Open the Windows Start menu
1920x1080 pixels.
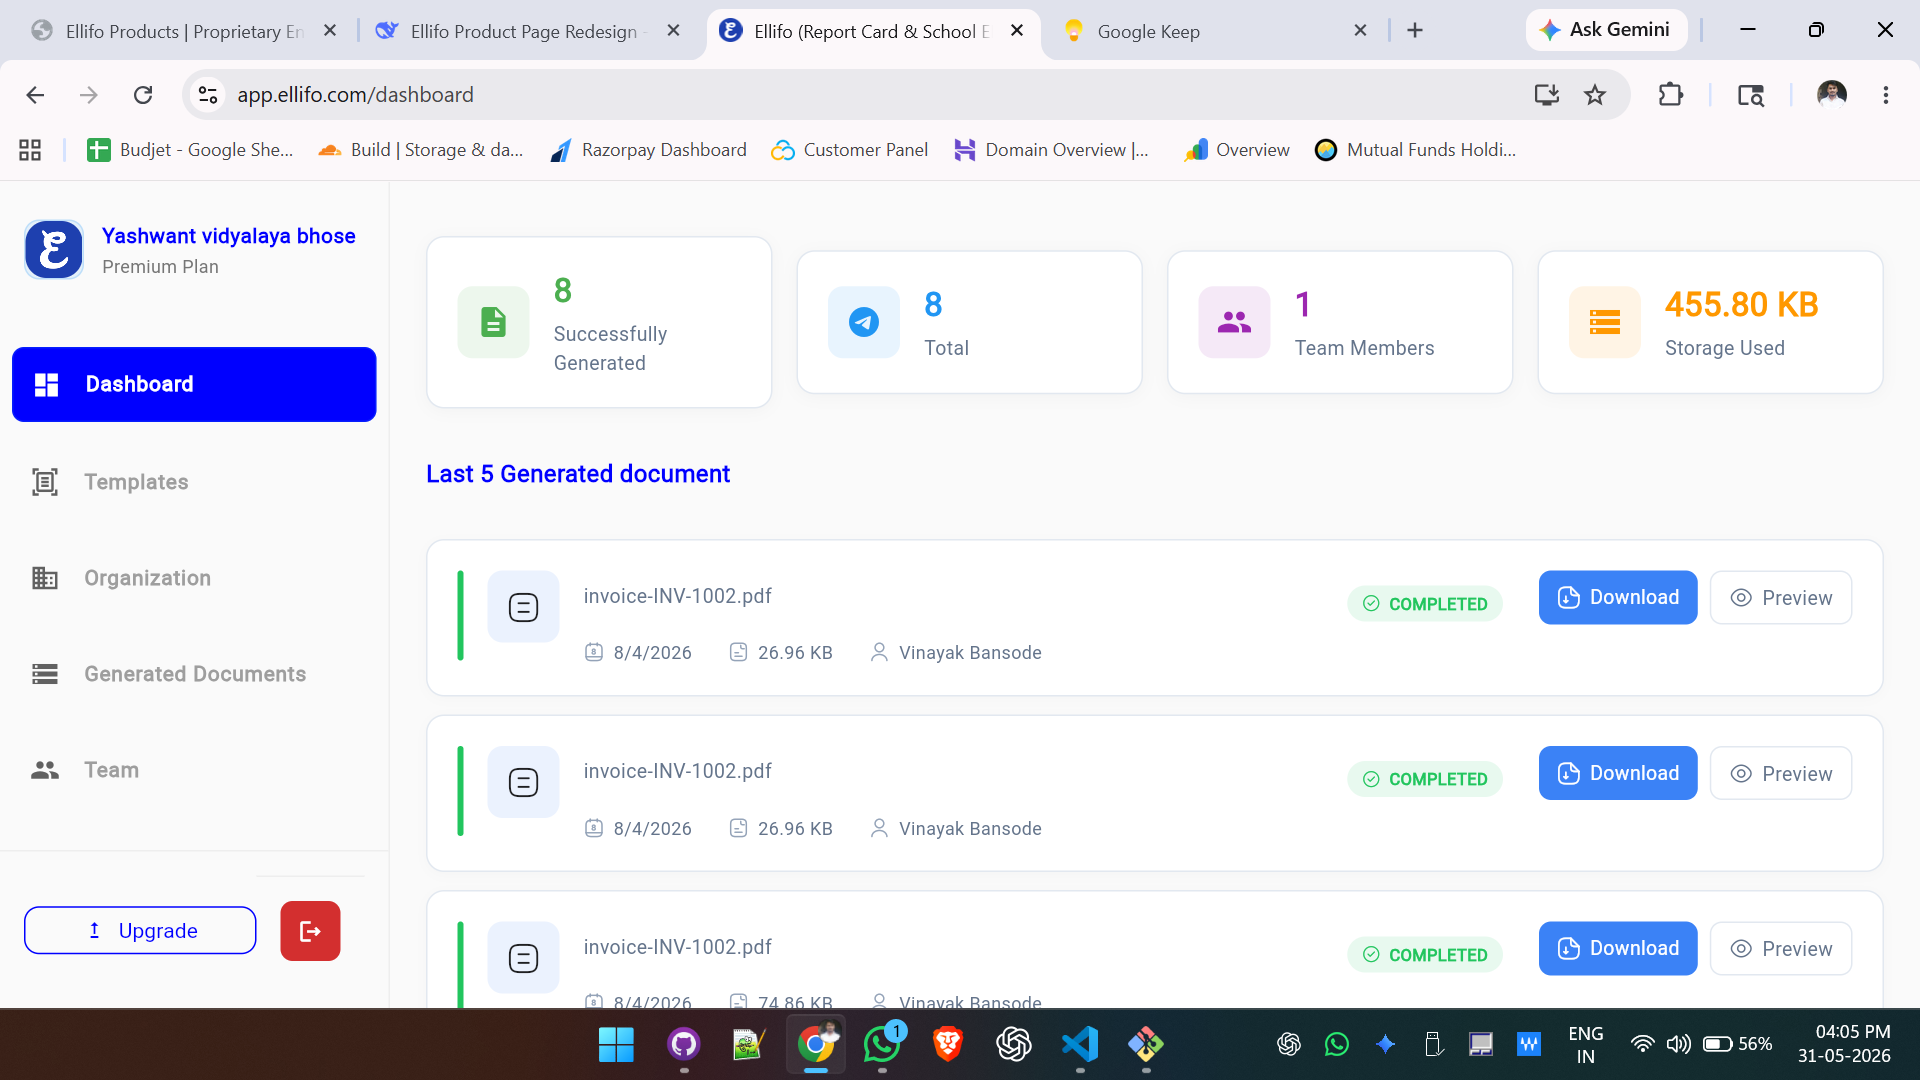(x=616, y=1045)
